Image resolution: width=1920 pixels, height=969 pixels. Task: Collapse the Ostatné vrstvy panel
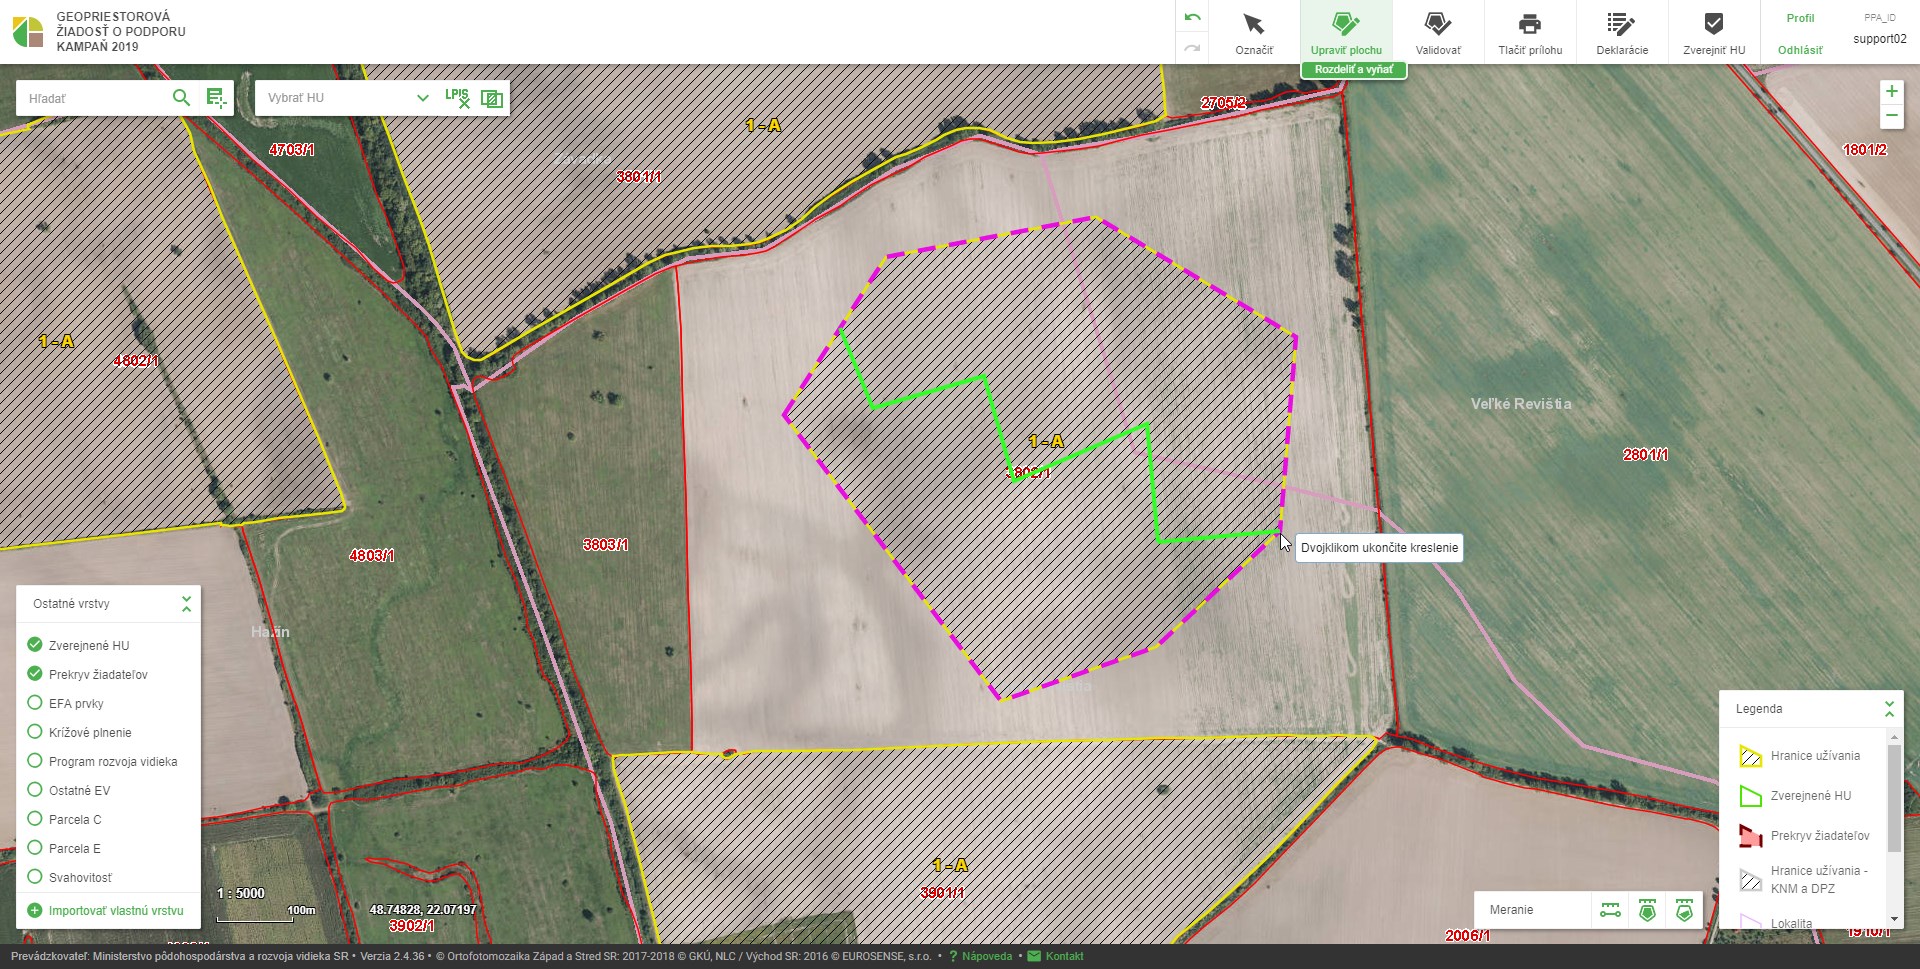coord(186,604)
